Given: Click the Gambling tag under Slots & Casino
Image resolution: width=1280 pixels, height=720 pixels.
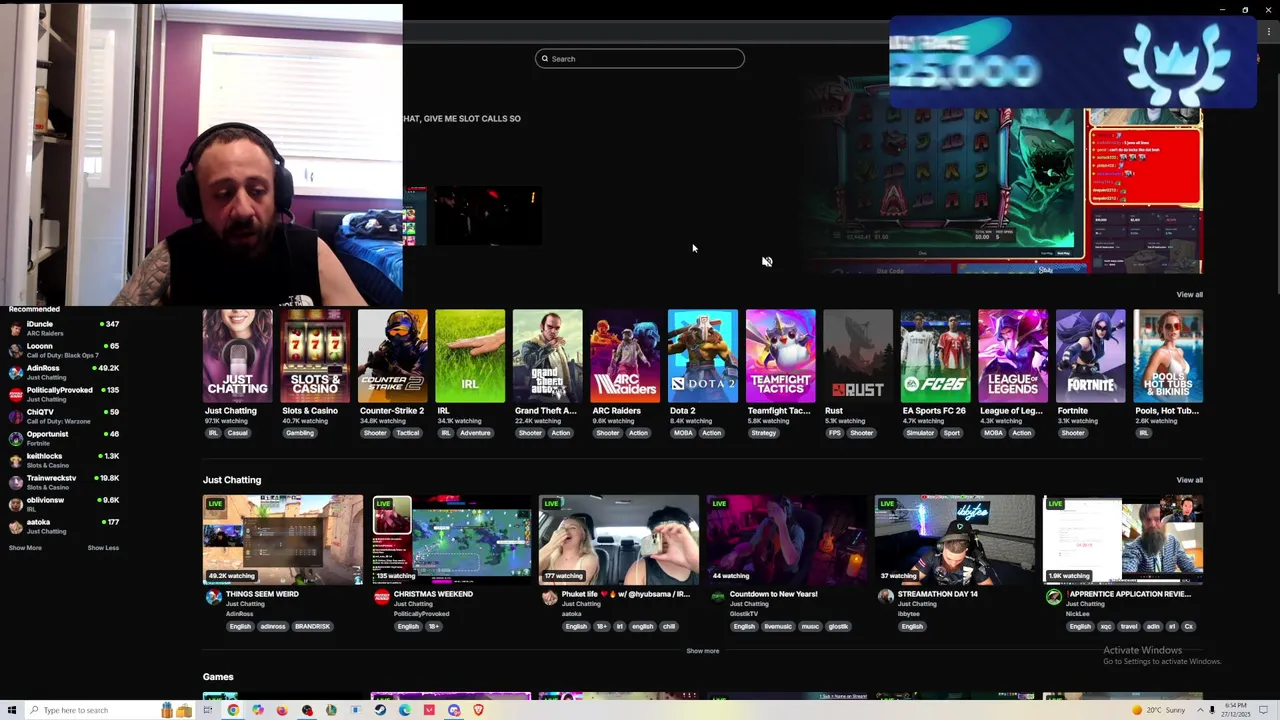Looking at the screenshot, I should tap(299, 433).
